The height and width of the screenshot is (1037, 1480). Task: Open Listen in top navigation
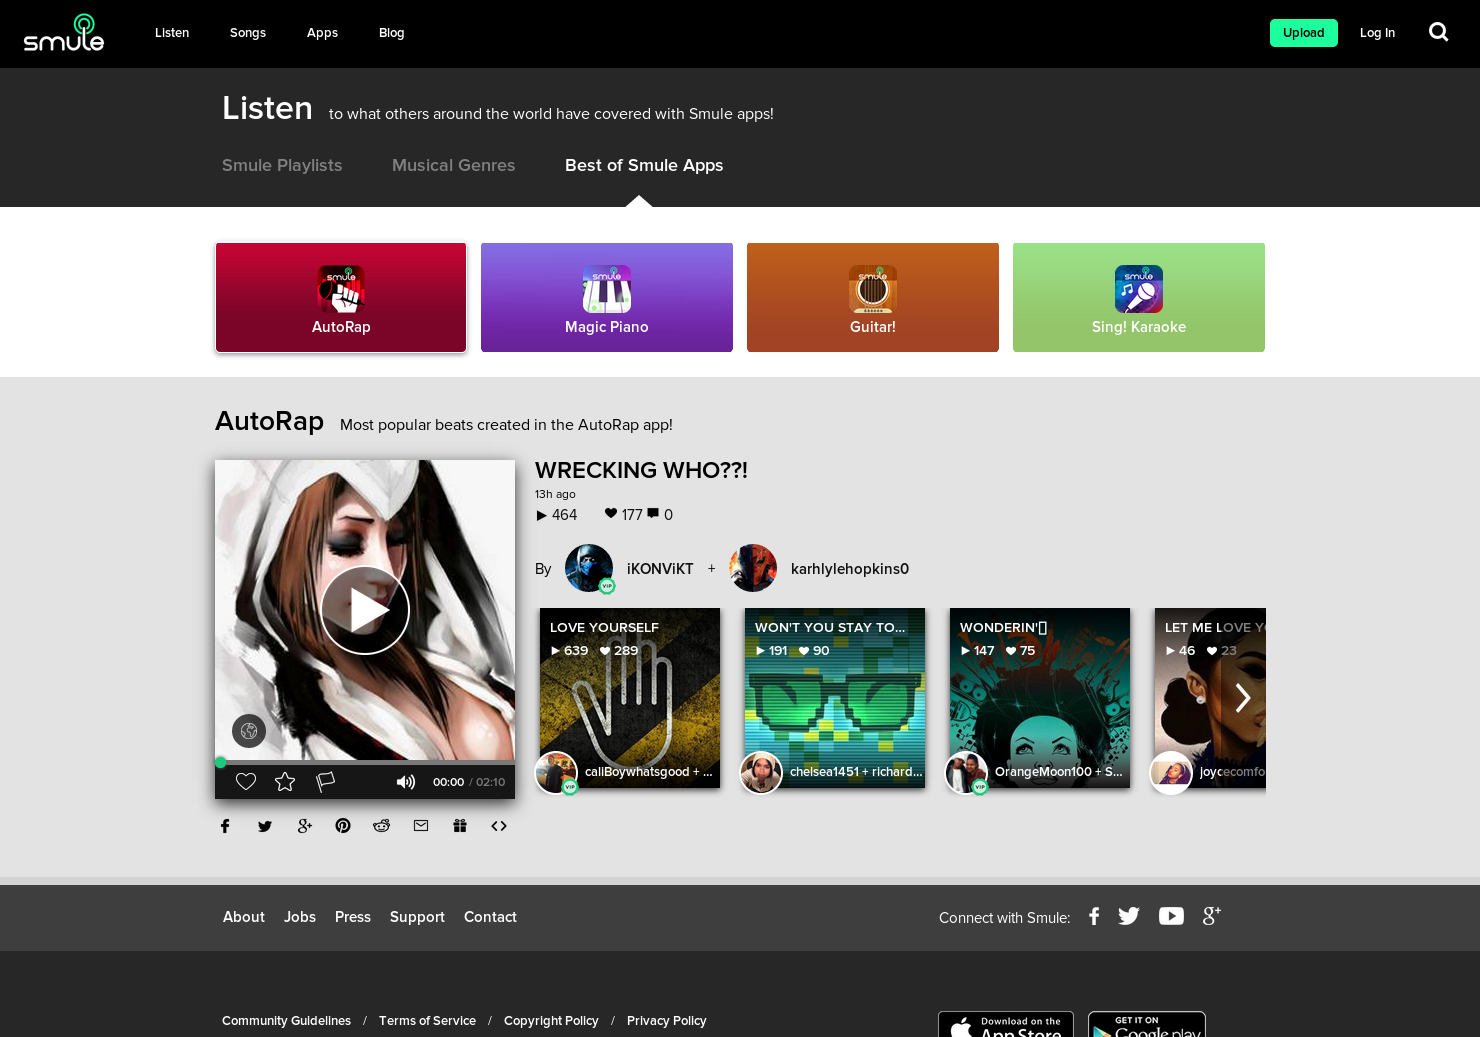click(172, 33)
